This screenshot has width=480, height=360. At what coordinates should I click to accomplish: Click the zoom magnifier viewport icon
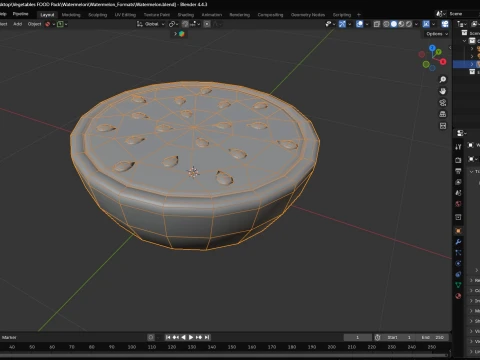[x=443, y=79]
